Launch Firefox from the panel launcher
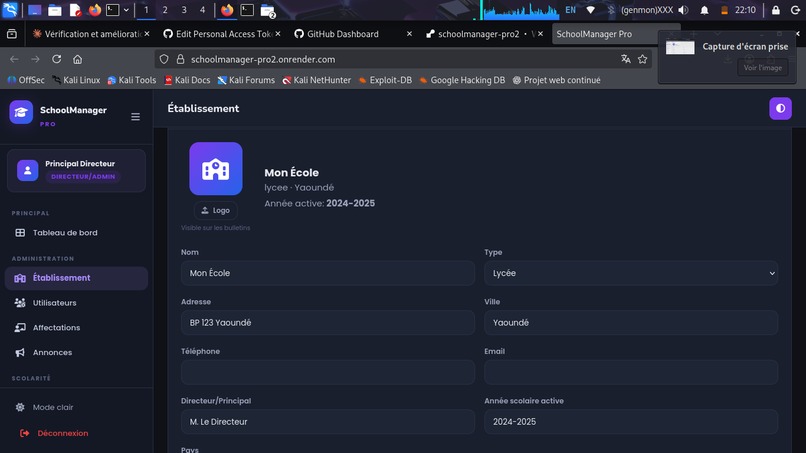This screenshot has height=453, width=806. pyautogui.click(x=95, y=10)
